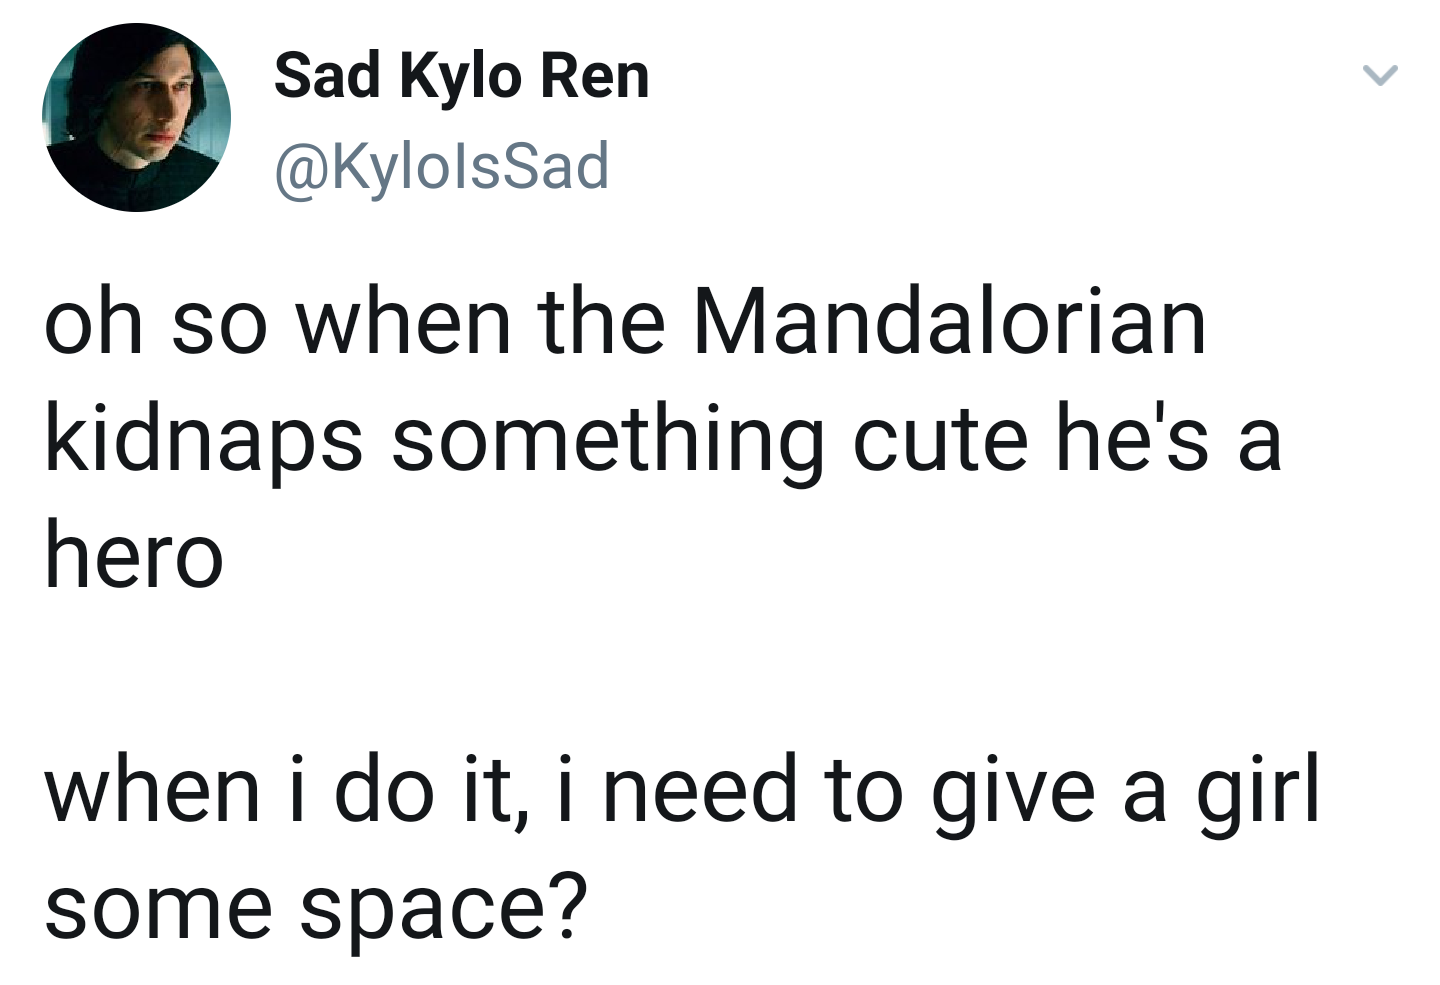Click the word "girl" in the tweet

click(1257, 790)
